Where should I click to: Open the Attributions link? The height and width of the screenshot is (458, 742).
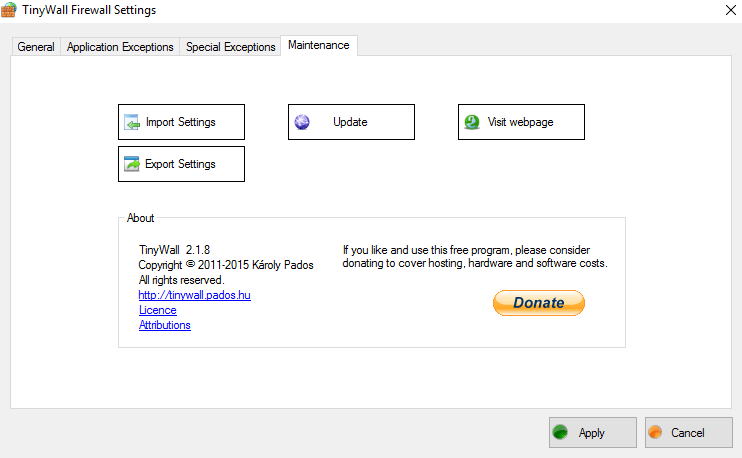click(165, 325)
